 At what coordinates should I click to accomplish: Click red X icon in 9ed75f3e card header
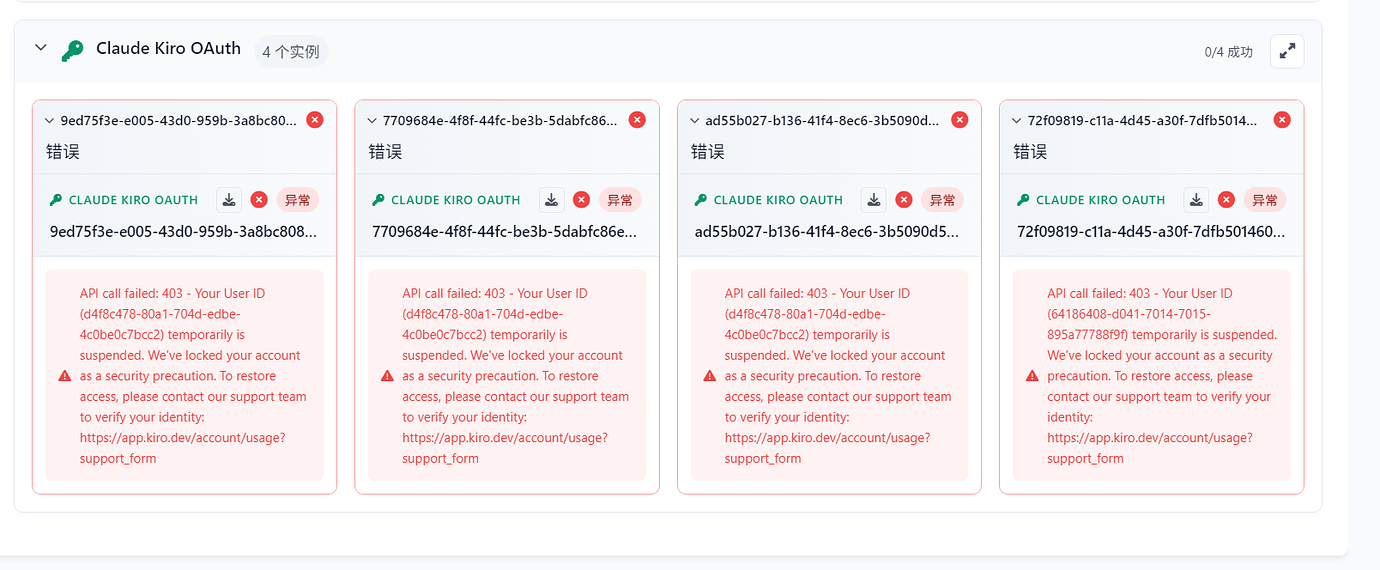315,120
